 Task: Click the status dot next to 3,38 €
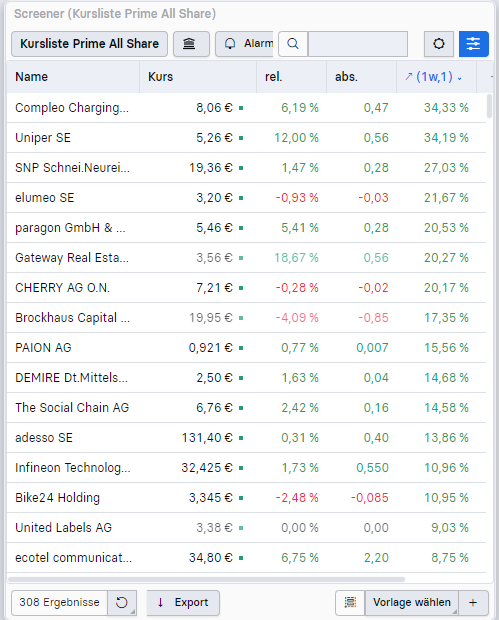[x=241, y=528]
